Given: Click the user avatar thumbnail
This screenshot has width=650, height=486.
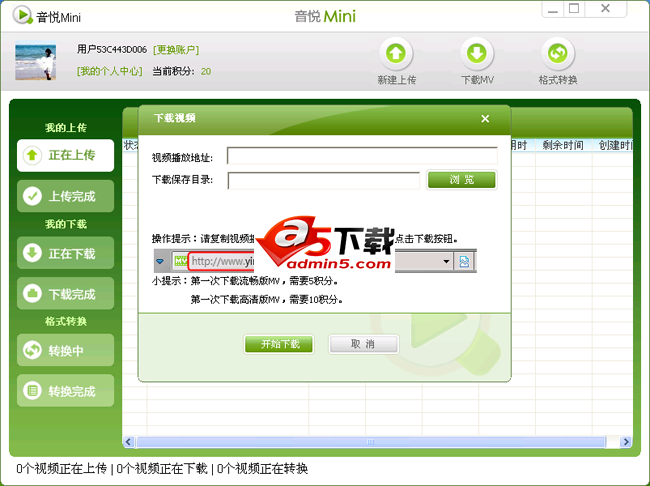Looking at the screenshot, I should pyautogui.click(x=36, y=61).
